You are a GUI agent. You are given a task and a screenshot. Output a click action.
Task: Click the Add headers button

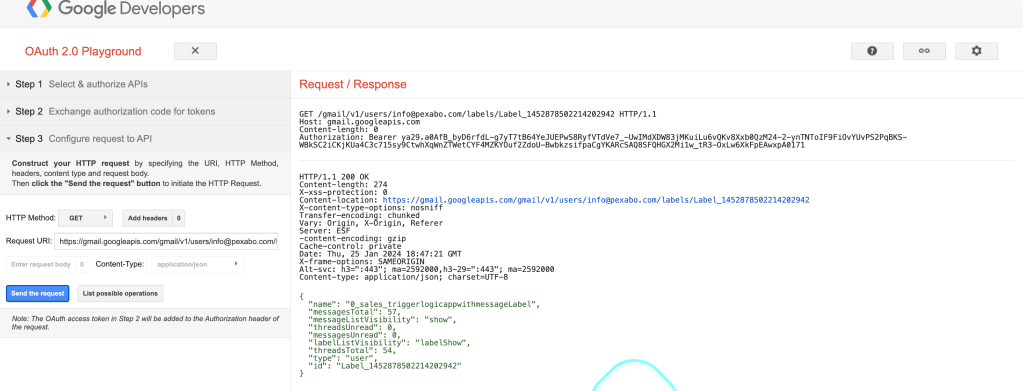pos(147,218)
